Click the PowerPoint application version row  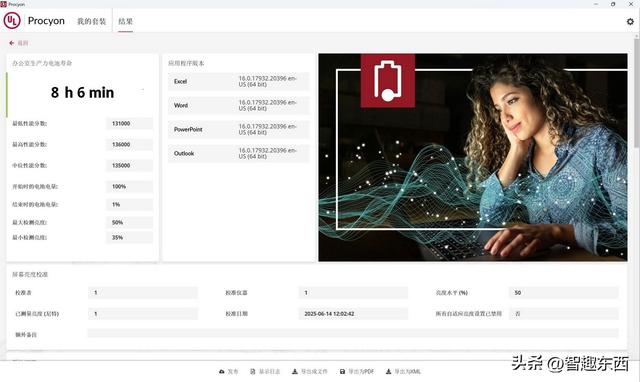[239, 129]
